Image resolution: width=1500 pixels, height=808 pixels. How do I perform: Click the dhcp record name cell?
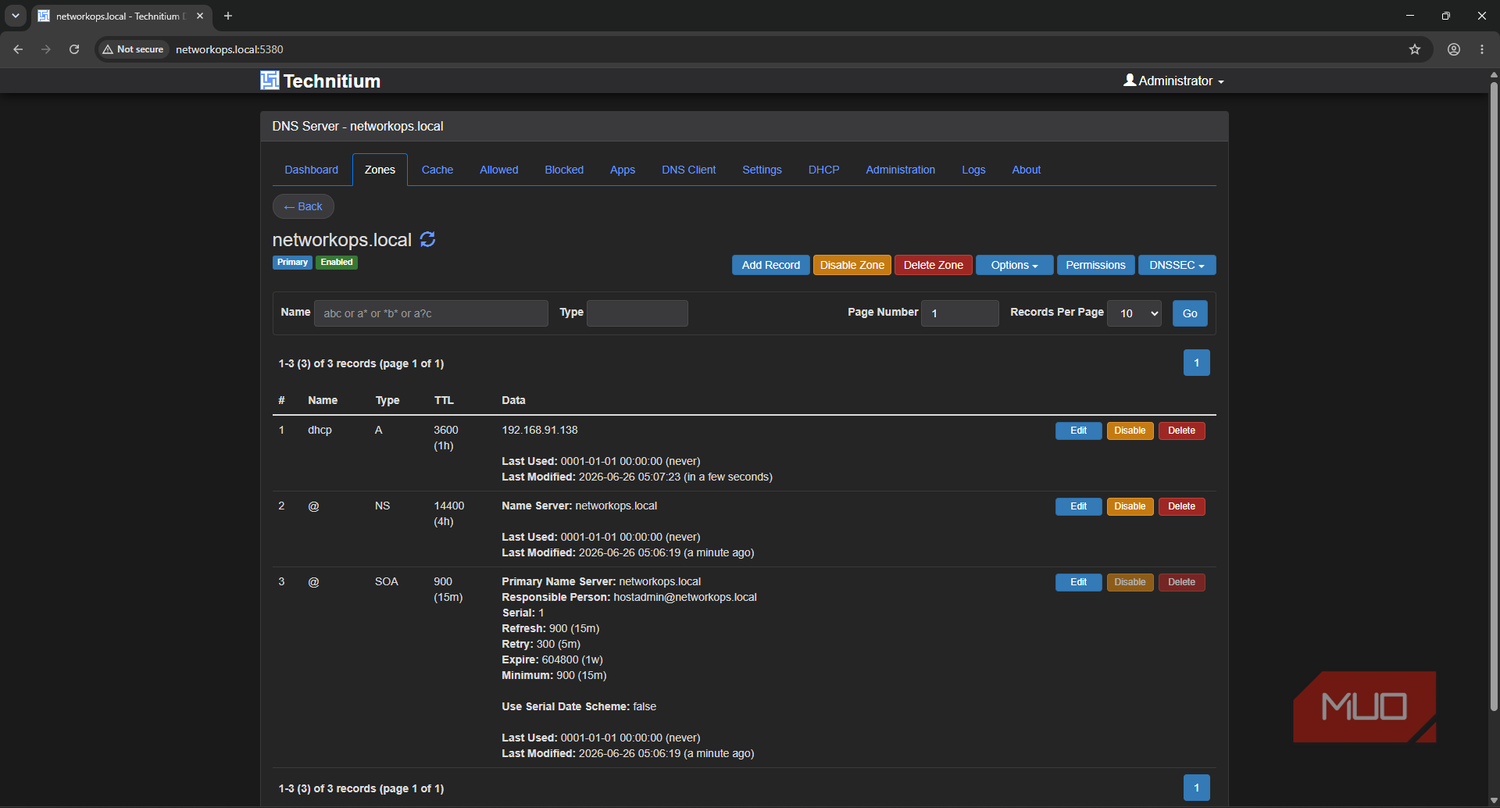pos(320,430)
